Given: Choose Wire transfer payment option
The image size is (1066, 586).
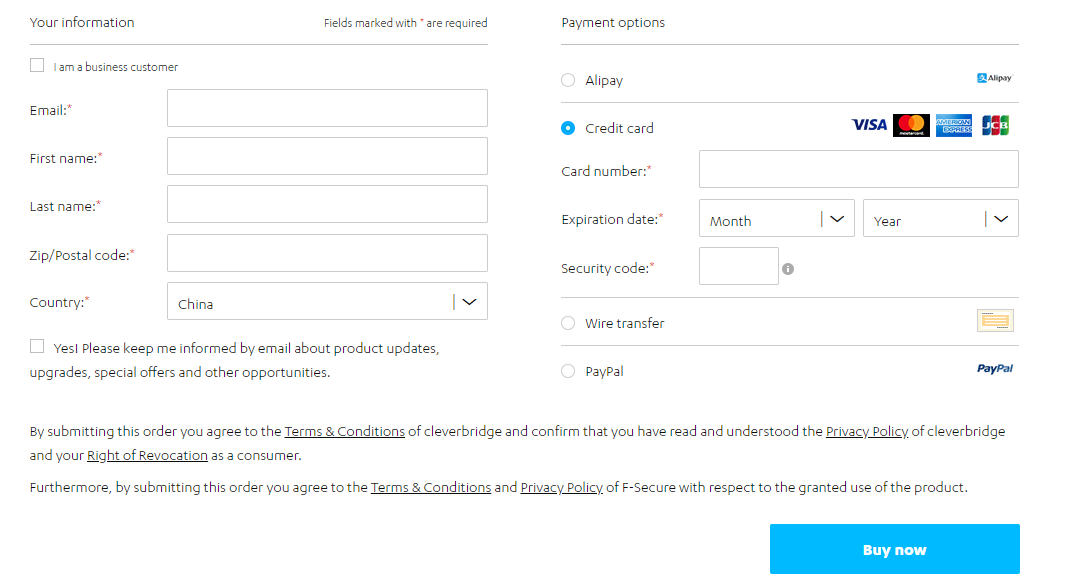Looking at the screenshot, I should tap(568, 323).
